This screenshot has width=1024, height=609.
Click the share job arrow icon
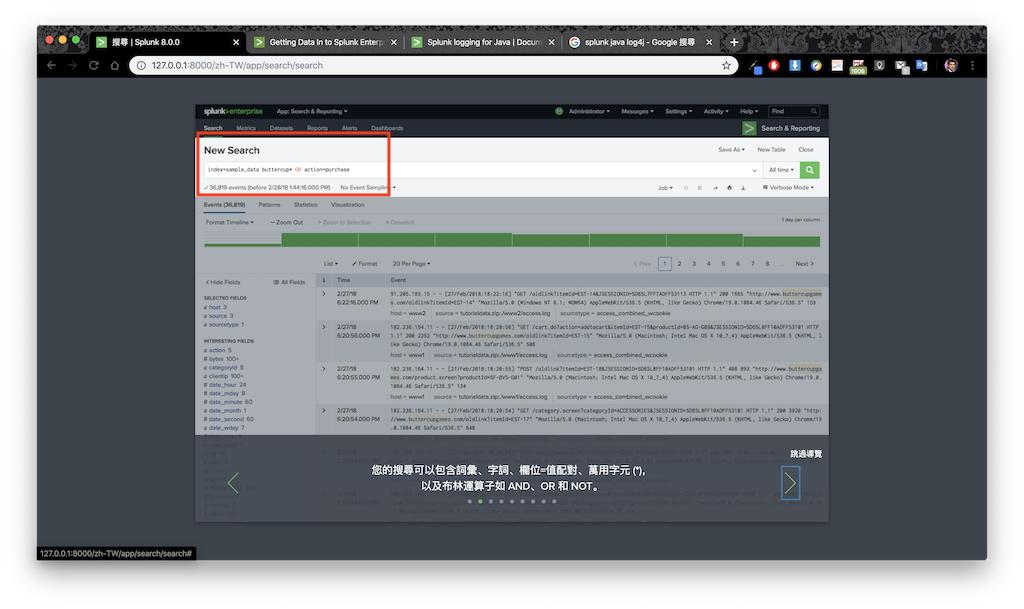pos(715,188)
